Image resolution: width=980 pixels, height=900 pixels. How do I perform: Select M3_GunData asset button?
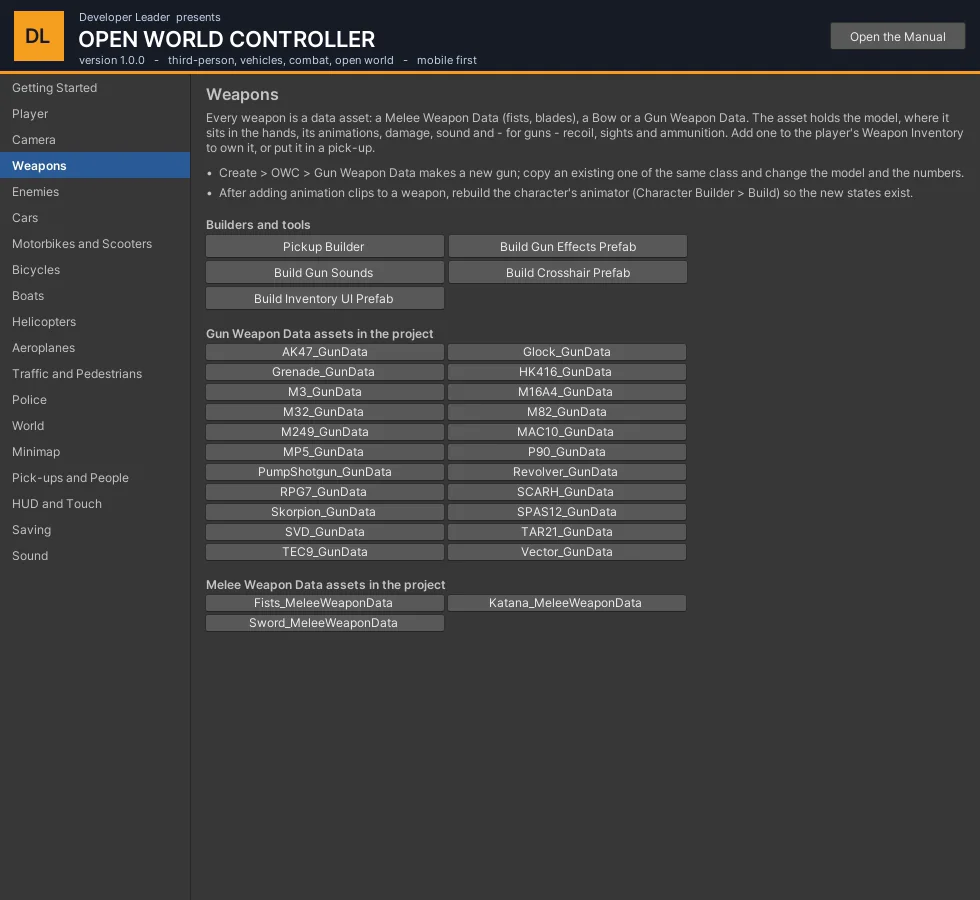tap(325, 392)
